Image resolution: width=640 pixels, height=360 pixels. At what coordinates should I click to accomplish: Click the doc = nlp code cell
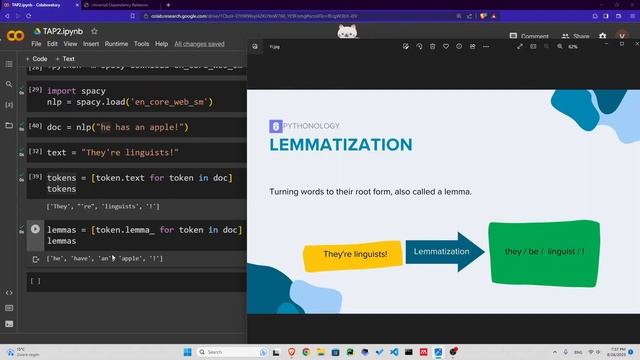click(x=136, y=127)
